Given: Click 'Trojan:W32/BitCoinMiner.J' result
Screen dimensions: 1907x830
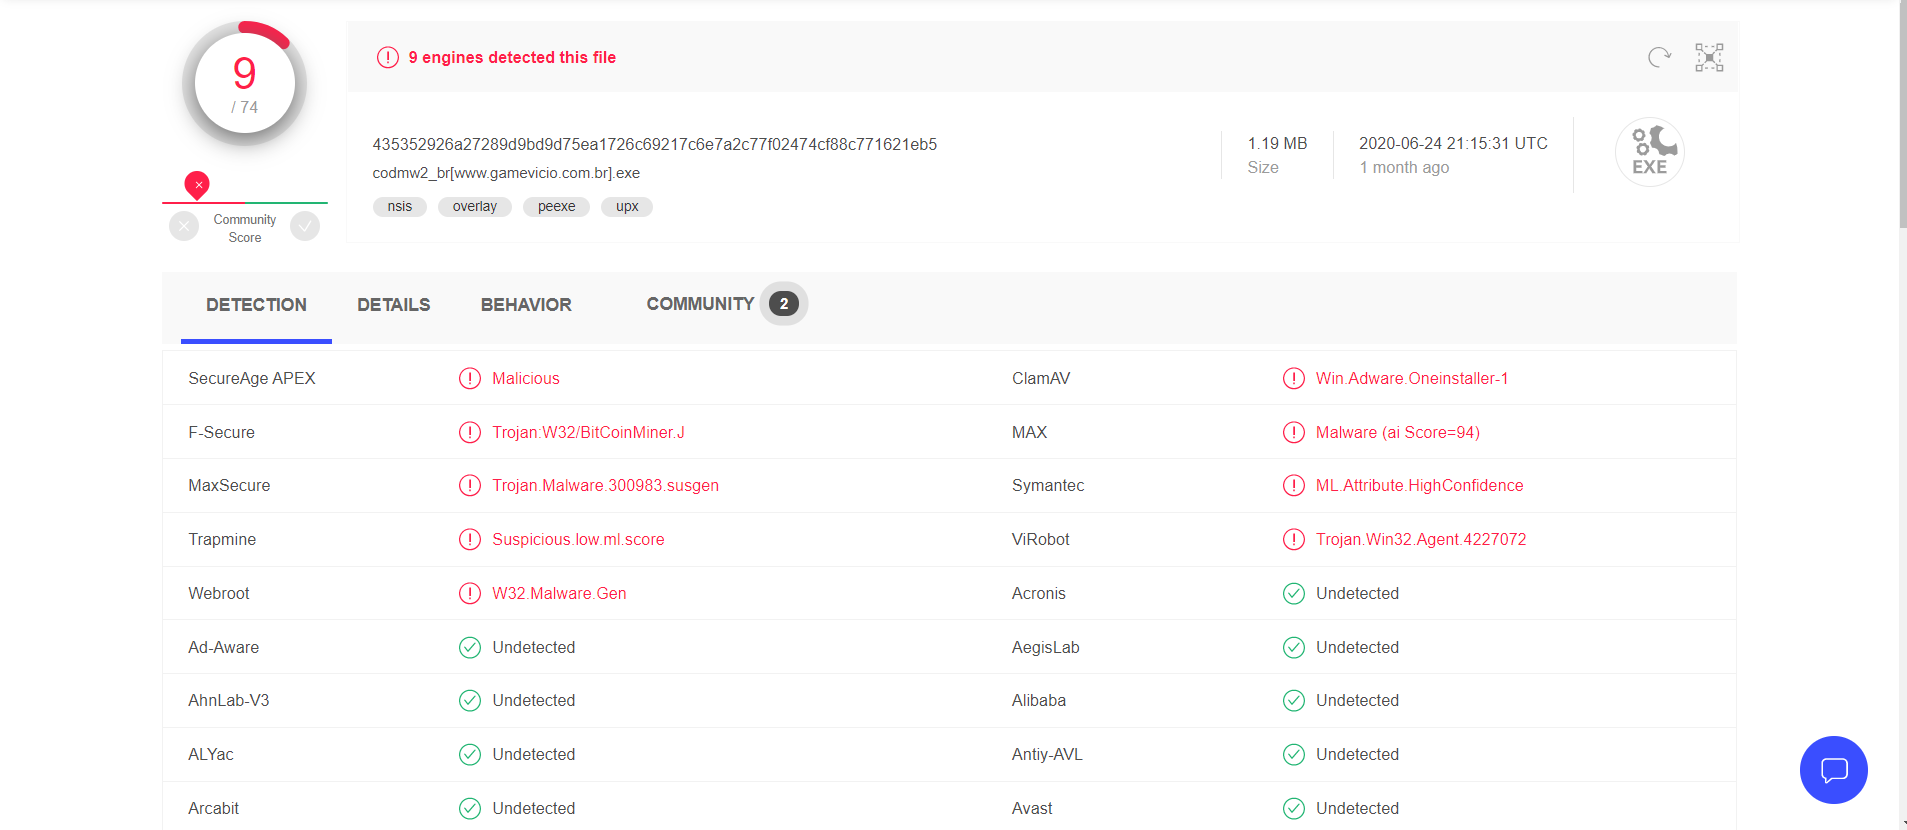Looking at the screenshot, I should point(588,432).
